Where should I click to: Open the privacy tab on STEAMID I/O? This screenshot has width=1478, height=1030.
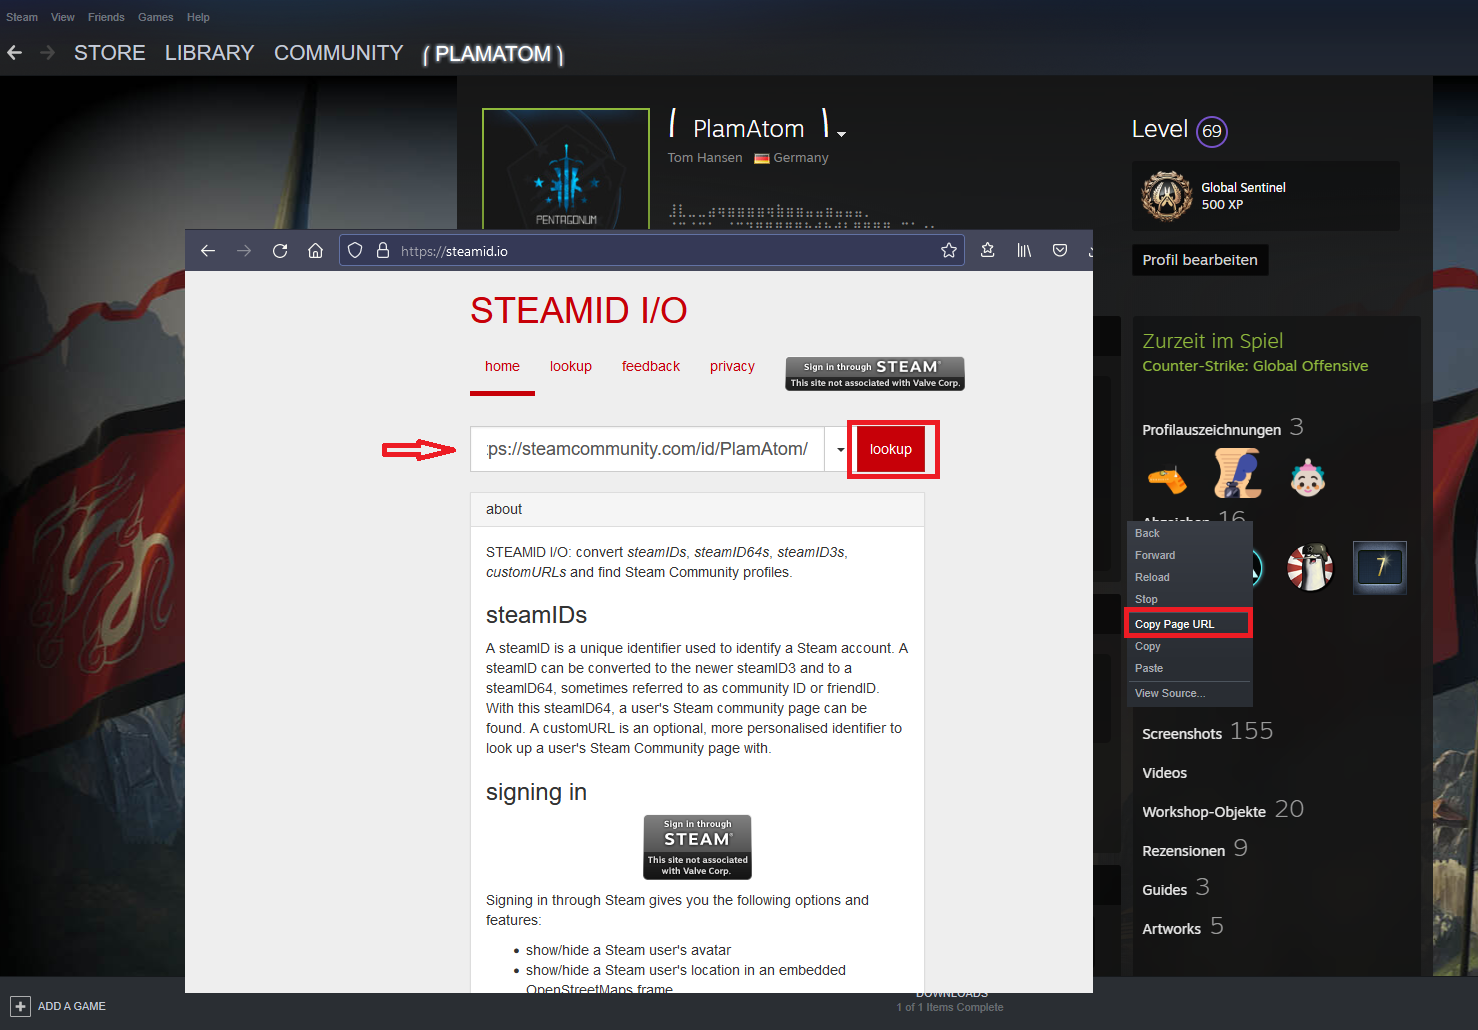click(x=732, y=367)
